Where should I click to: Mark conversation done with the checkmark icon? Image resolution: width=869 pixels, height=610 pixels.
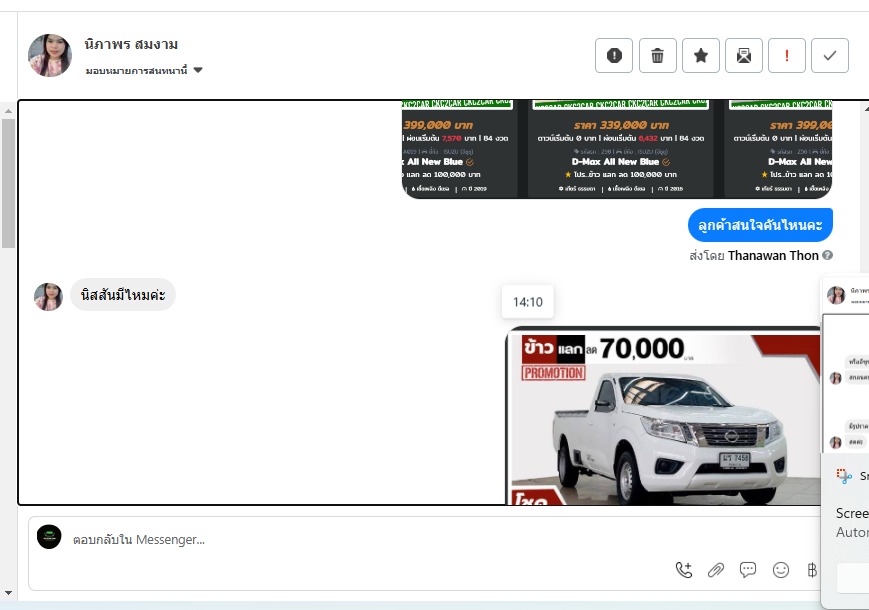point(830,55)
